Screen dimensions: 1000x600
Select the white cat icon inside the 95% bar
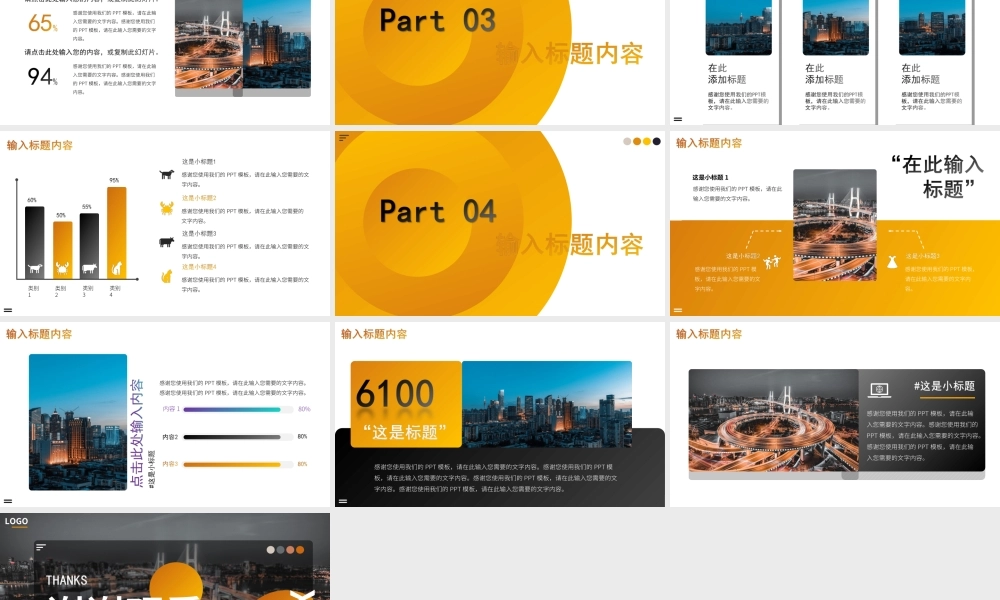click(117, 268)
